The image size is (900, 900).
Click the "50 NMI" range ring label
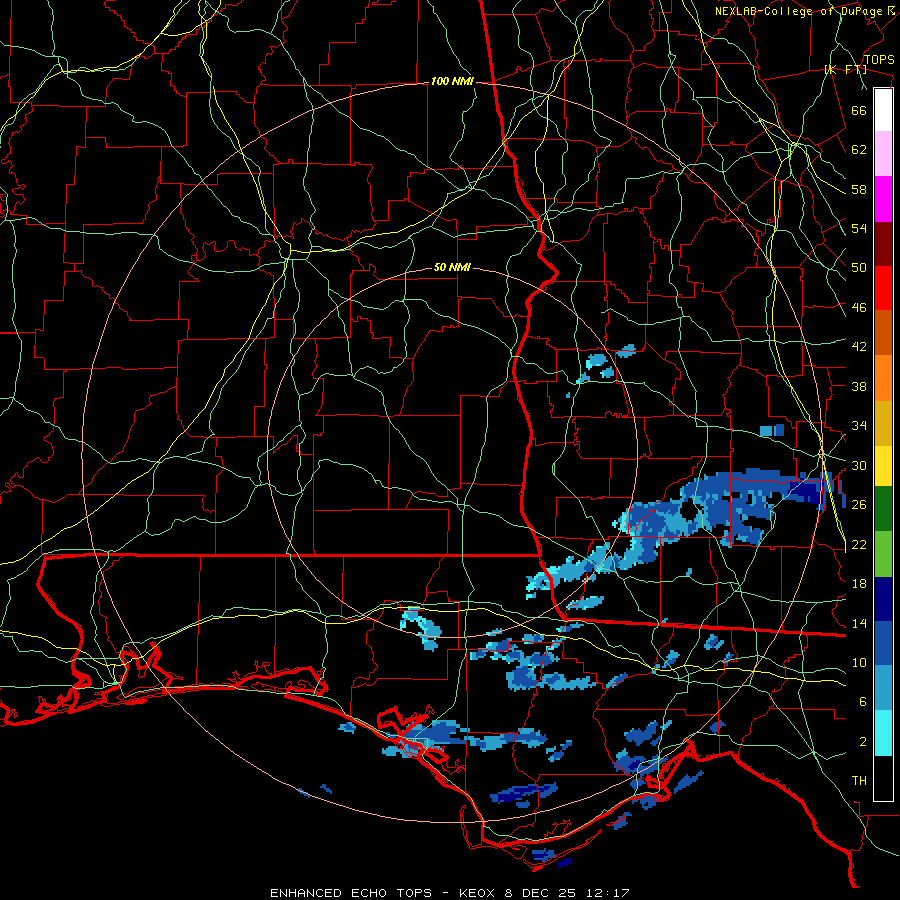click(452, 267)
